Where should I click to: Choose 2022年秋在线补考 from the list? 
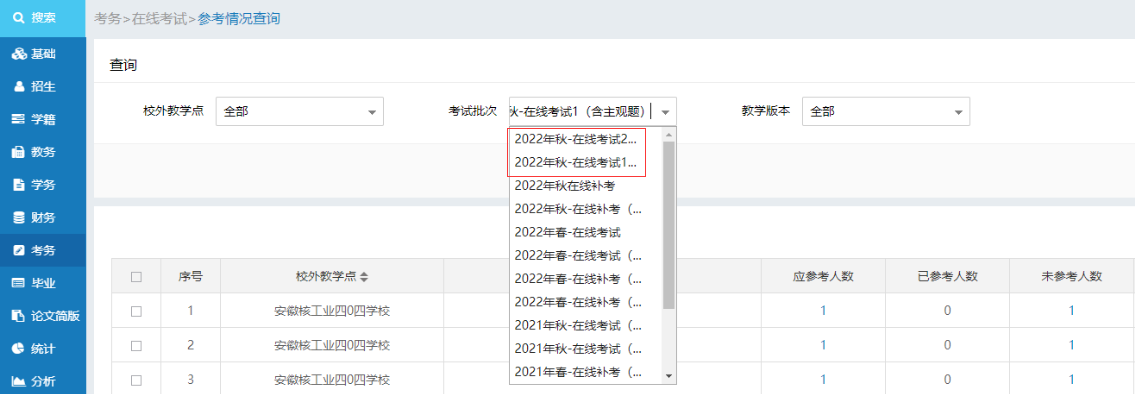click(x=565, y=186)
